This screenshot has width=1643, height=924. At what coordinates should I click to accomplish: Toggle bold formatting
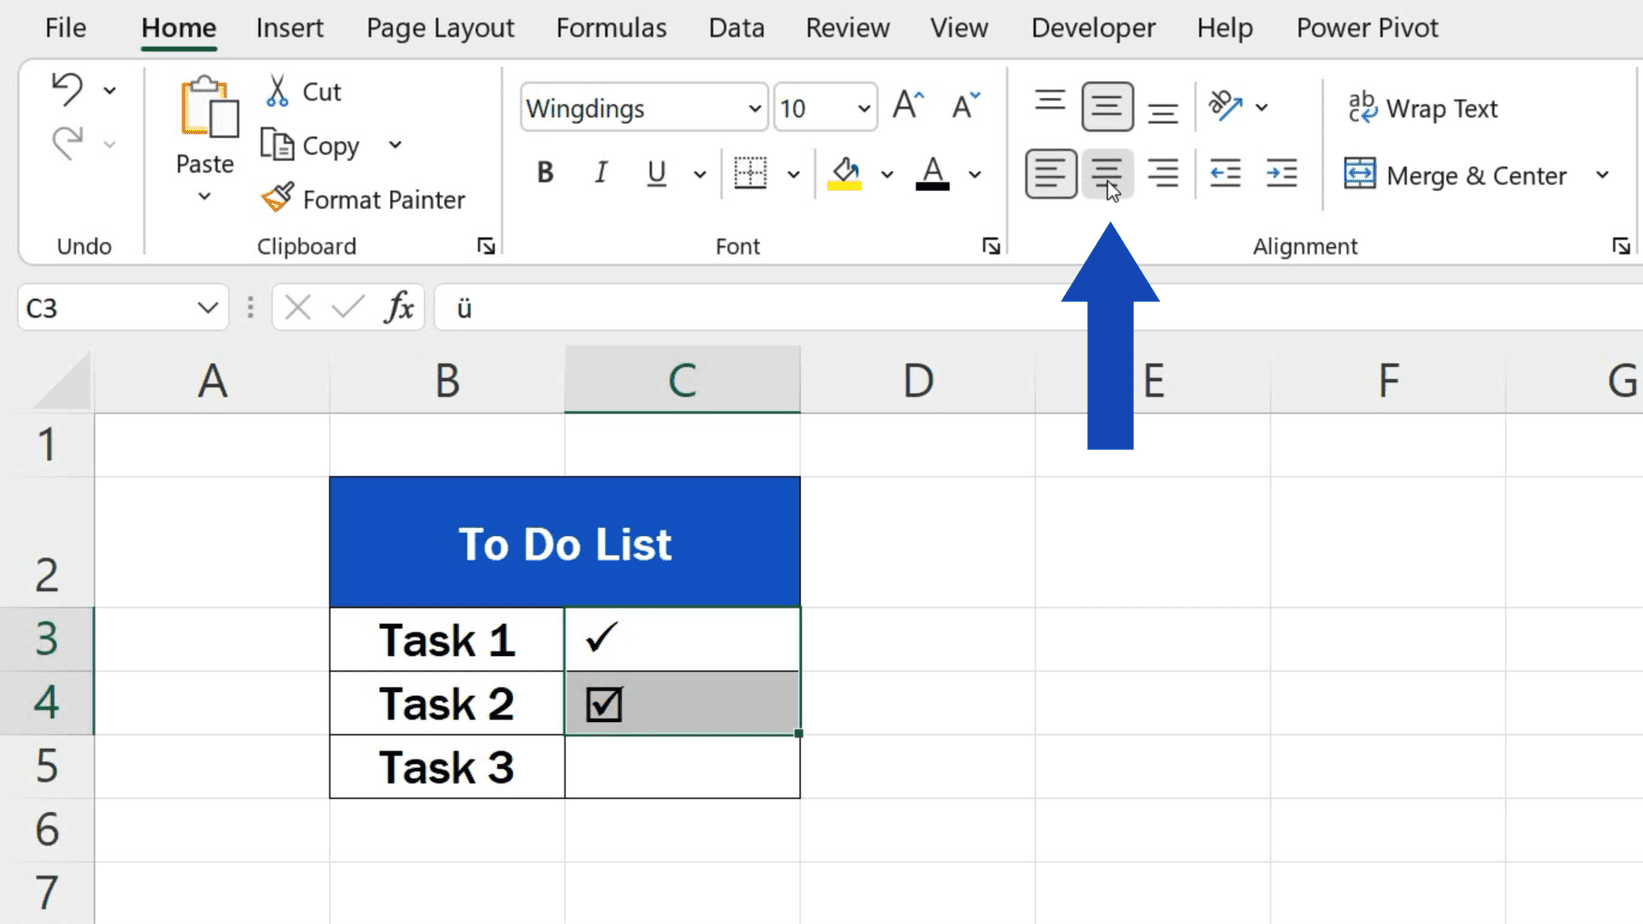pos(544,172)
